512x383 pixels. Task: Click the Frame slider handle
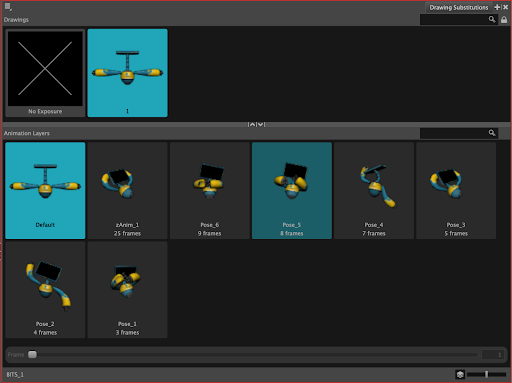click(32, 354)
